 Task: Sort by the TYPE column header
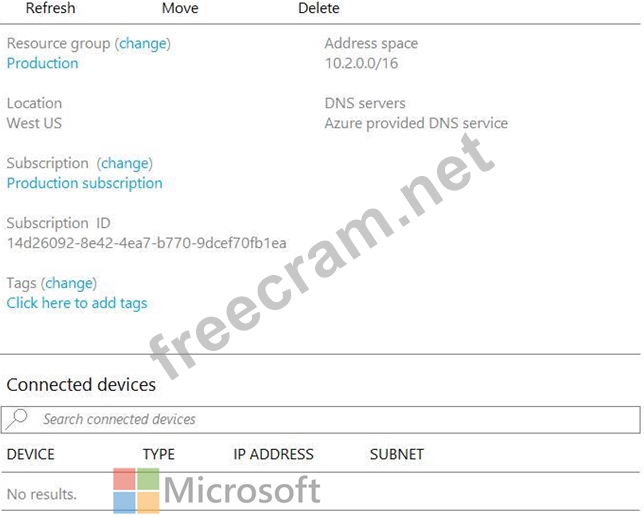pyautogui.click(x=158, y=454)
